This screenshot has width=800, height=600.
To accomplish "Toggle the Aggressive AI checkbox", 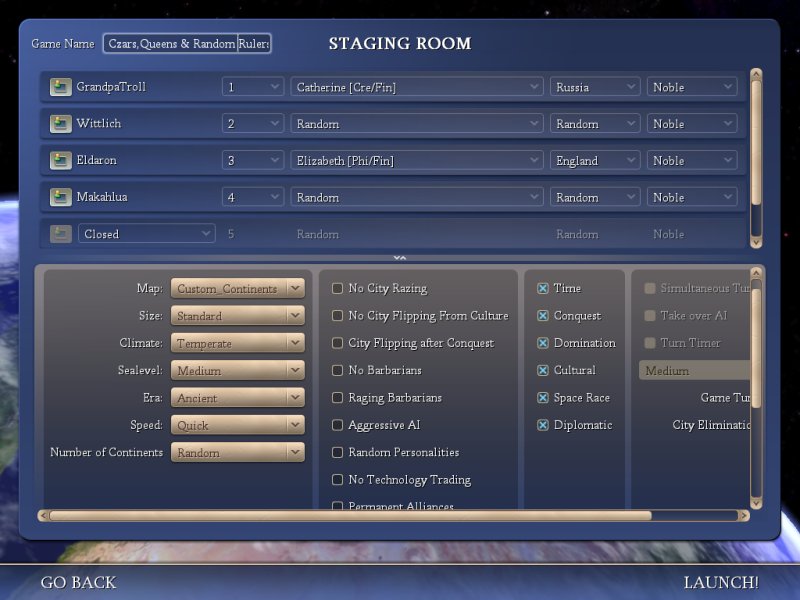I will coord(337,425).
